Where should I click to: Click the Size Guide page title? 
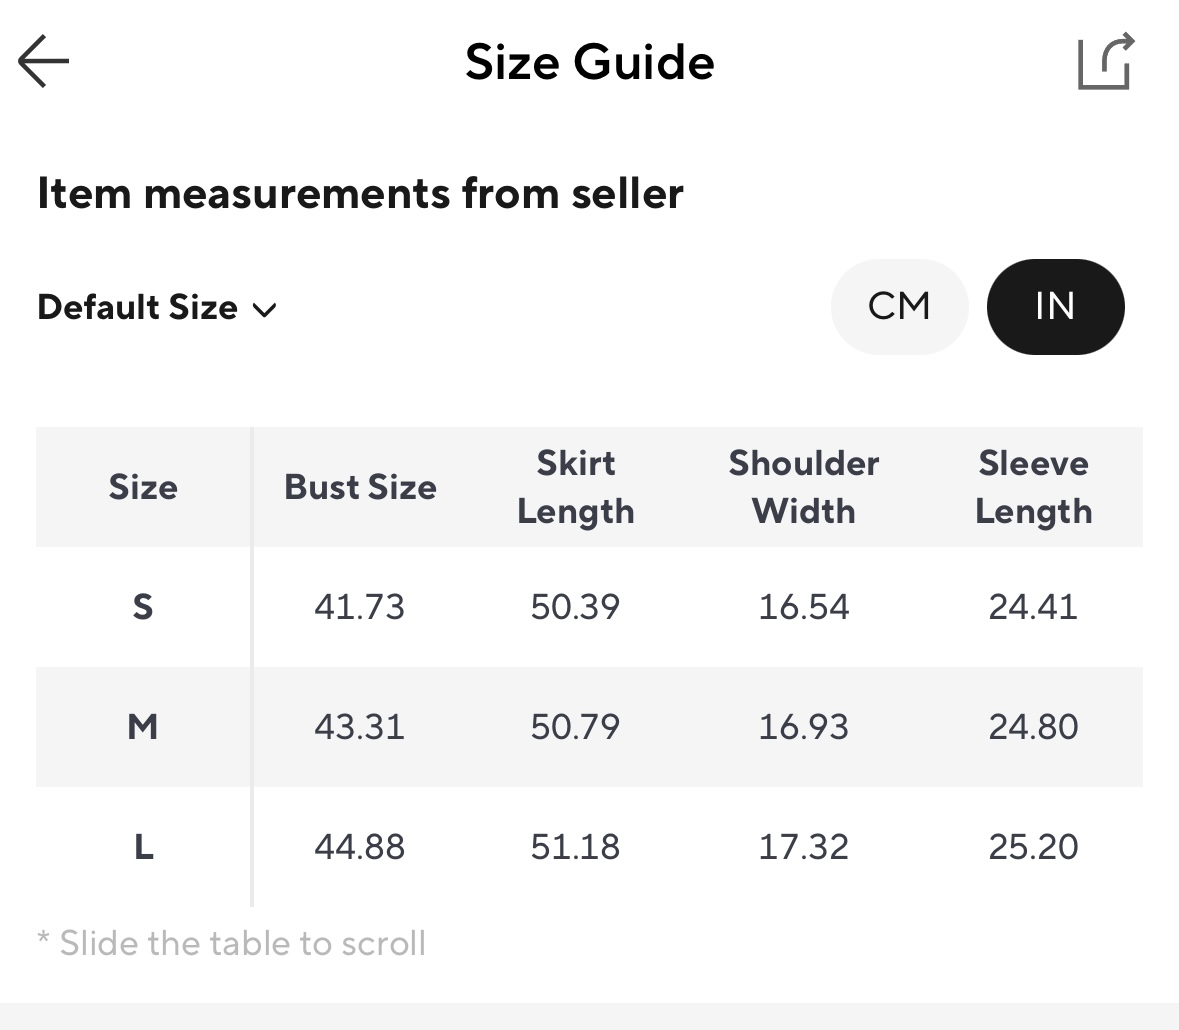point(589,62)
